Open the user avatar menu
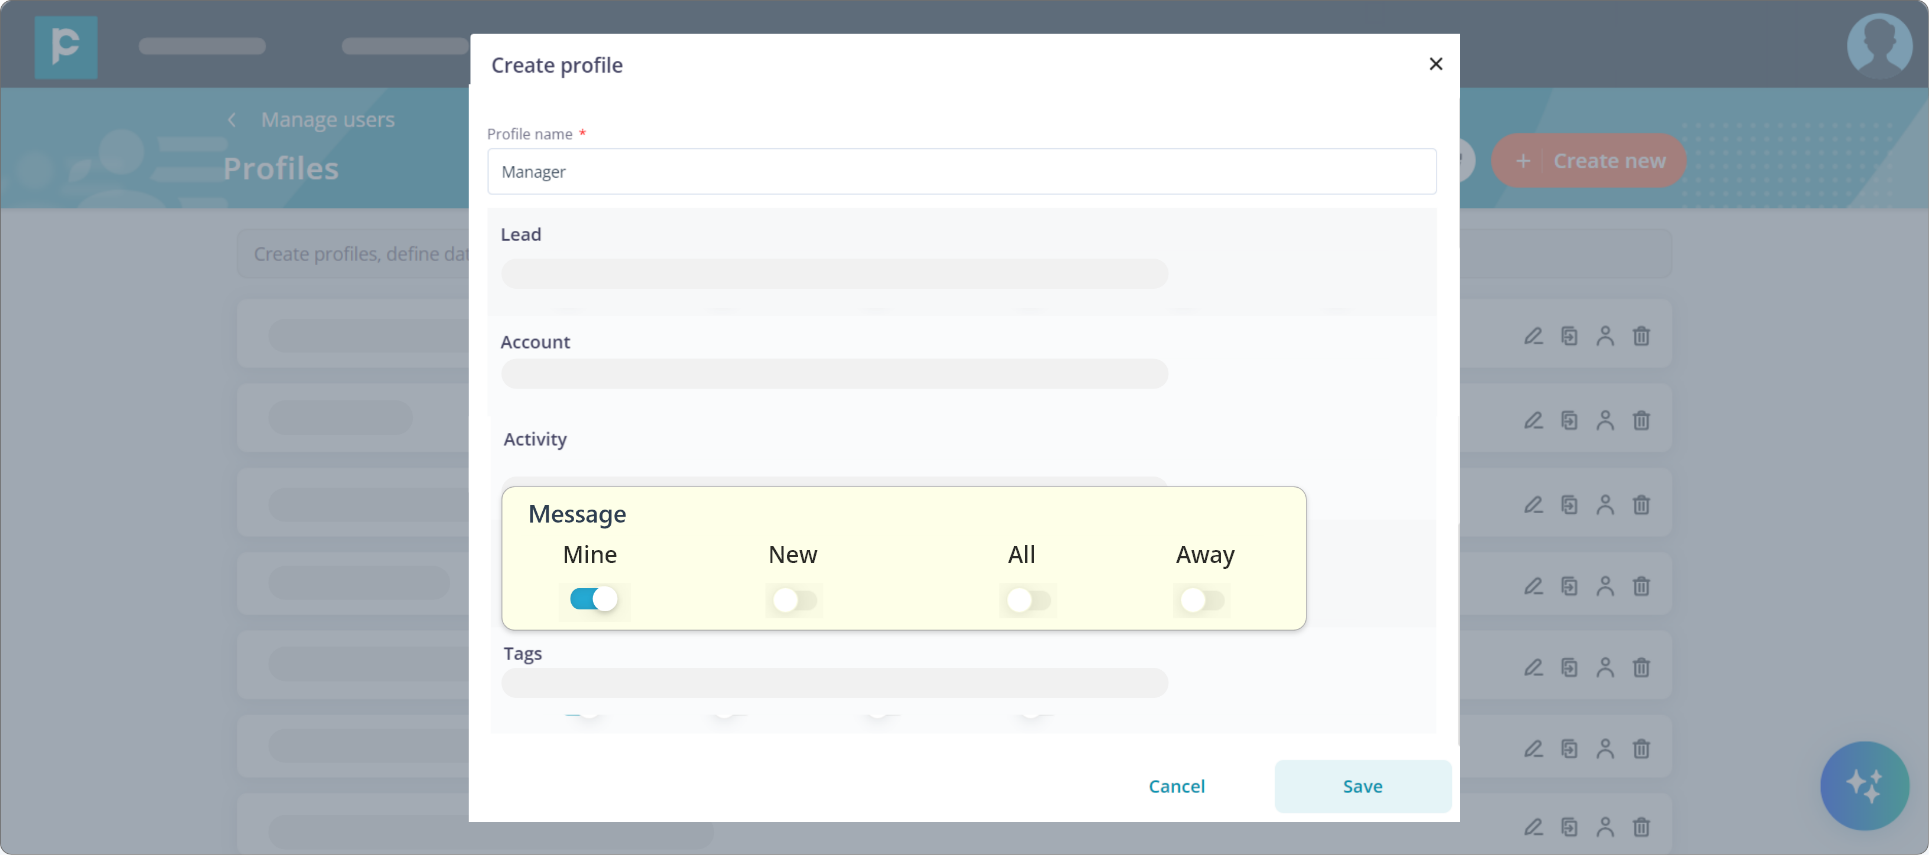 (1879, 45)
